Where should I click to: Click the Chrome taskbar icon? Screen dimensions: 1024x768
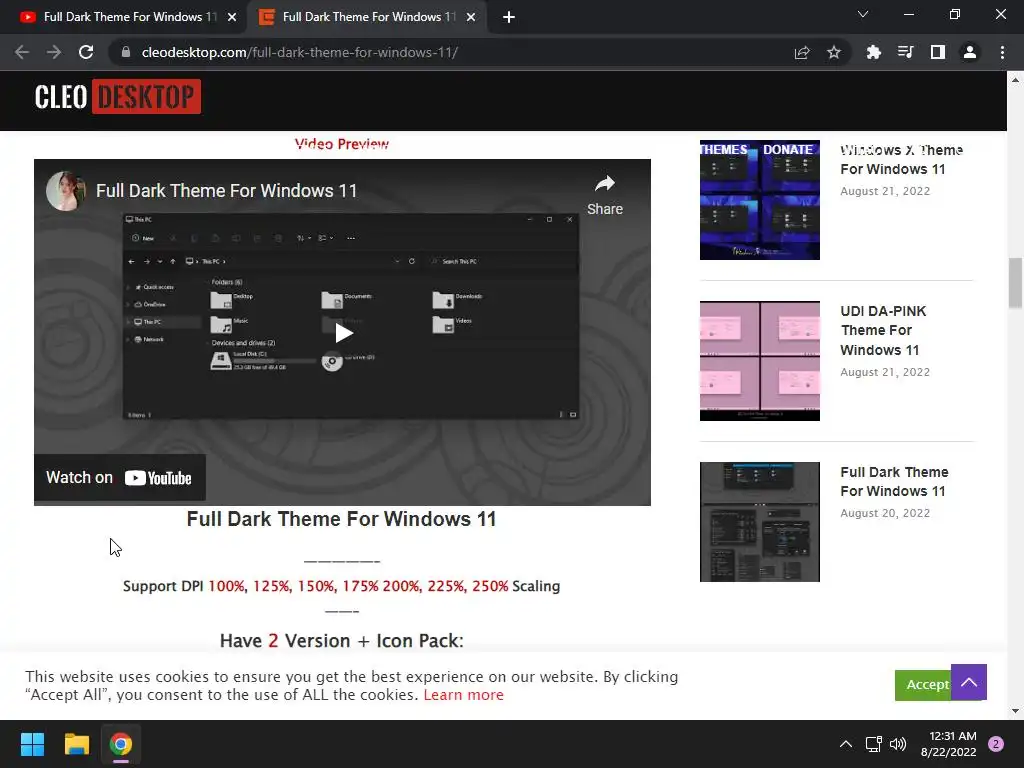point(121,744)
